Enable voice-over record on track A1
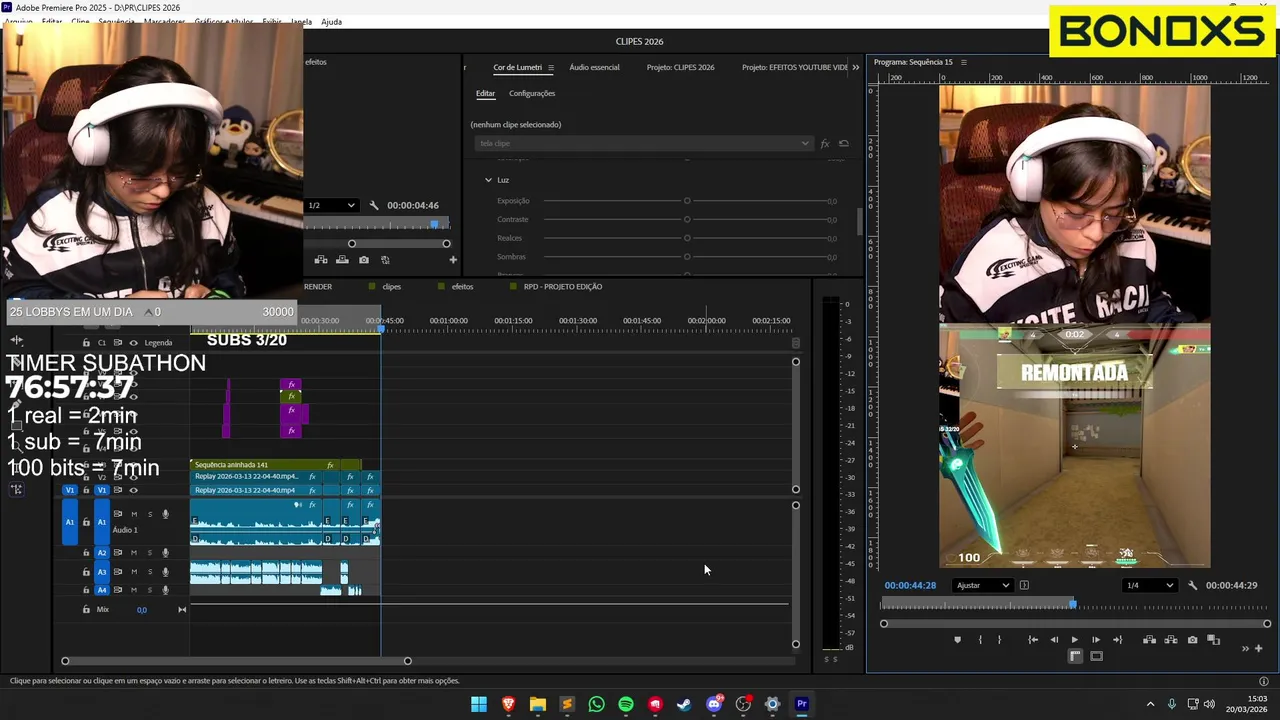The height and width of the screenshot is (720, 1280). pos(165,514)
